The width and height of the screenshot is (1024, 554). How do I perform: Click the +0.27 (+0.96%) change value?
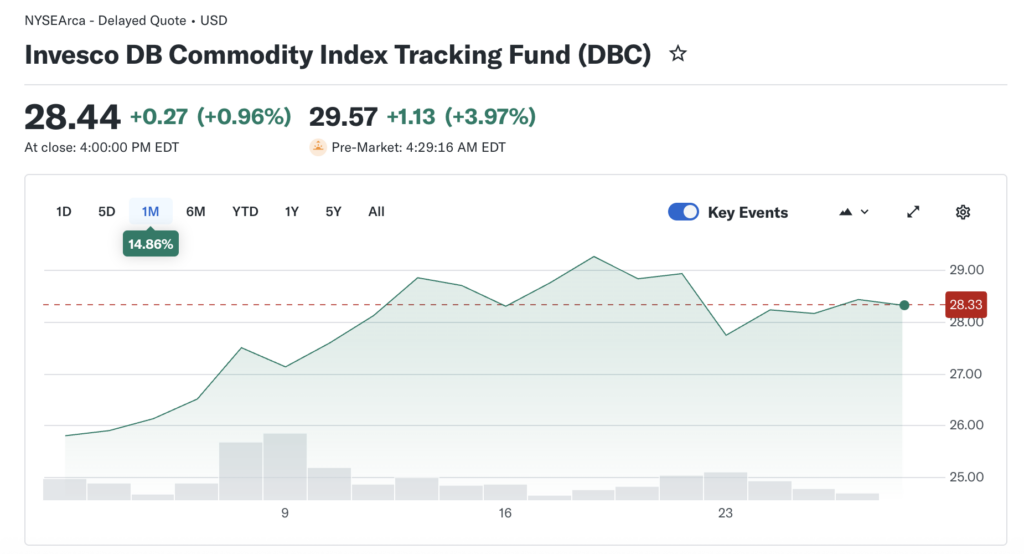(210, 117)
